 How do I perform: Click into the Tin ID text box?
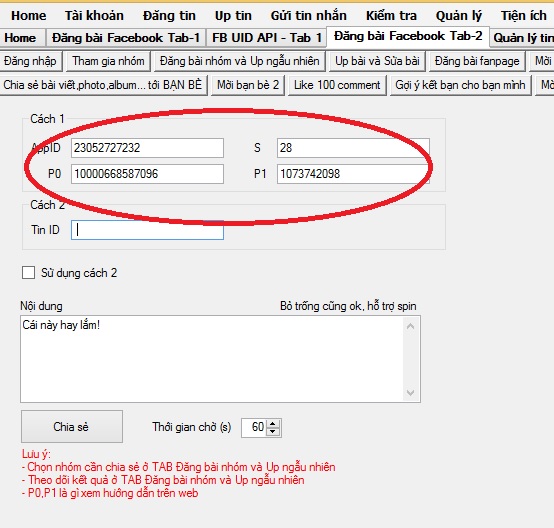click(147, 230)
